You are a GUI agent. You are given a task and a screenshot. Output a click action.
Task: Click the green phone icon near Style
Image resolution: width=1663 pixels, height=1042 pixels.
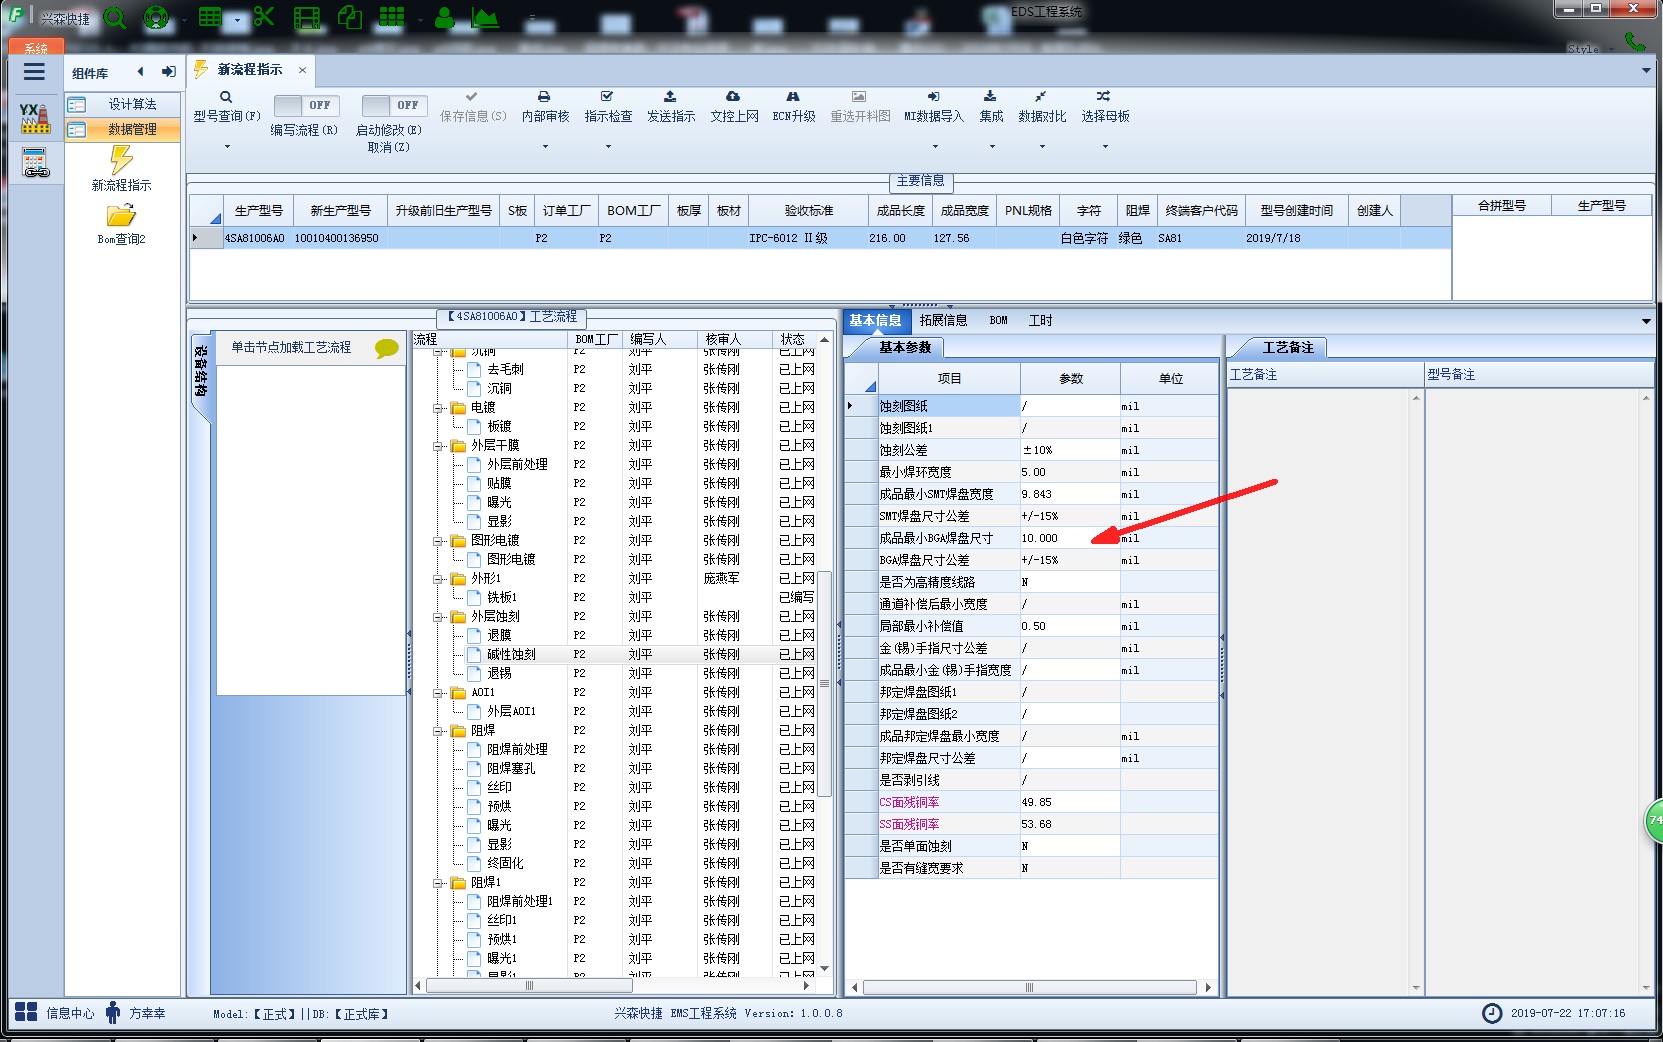tap(1635, 42)
